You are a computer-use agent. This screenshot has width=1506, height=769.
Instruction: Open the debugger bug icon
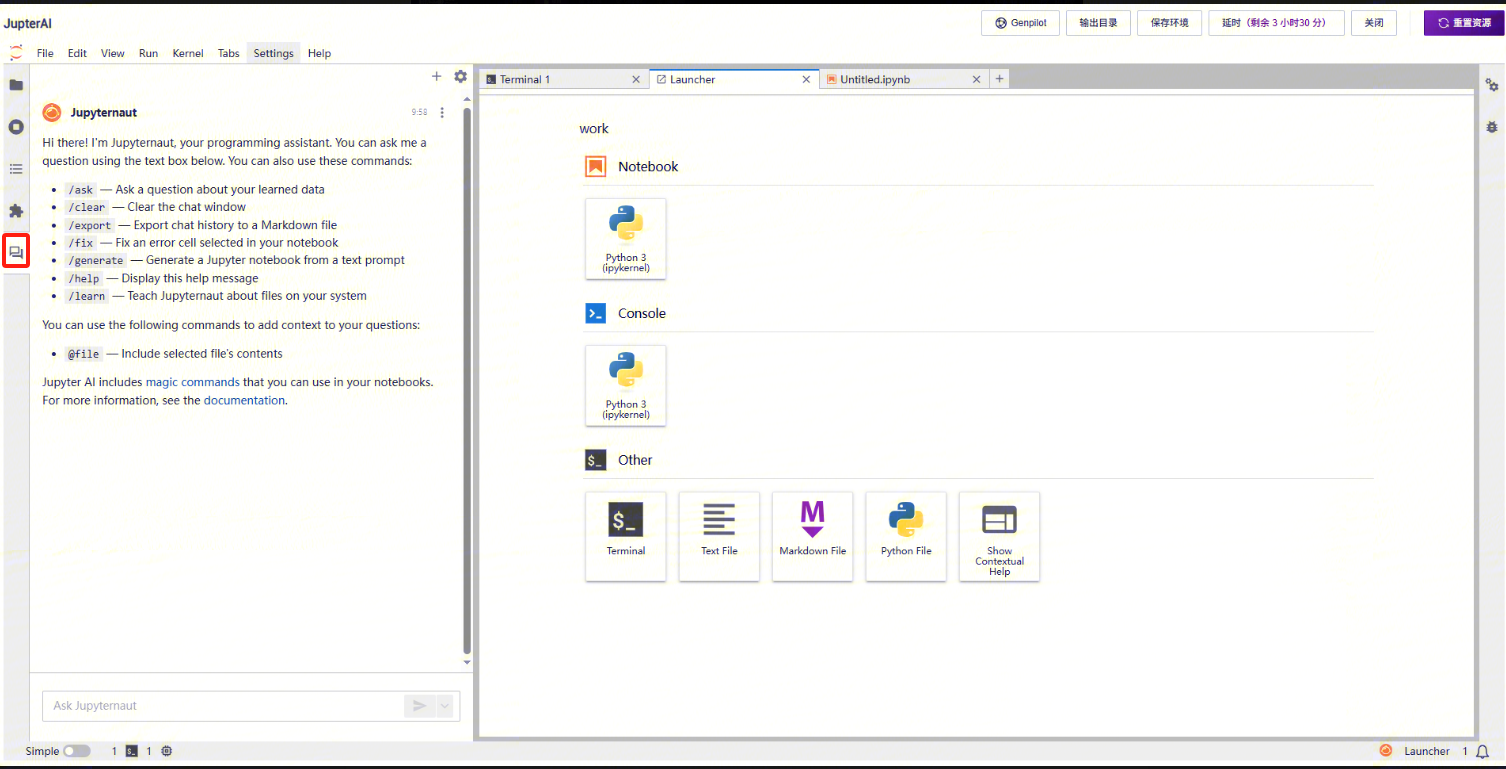coord(1492,127)
